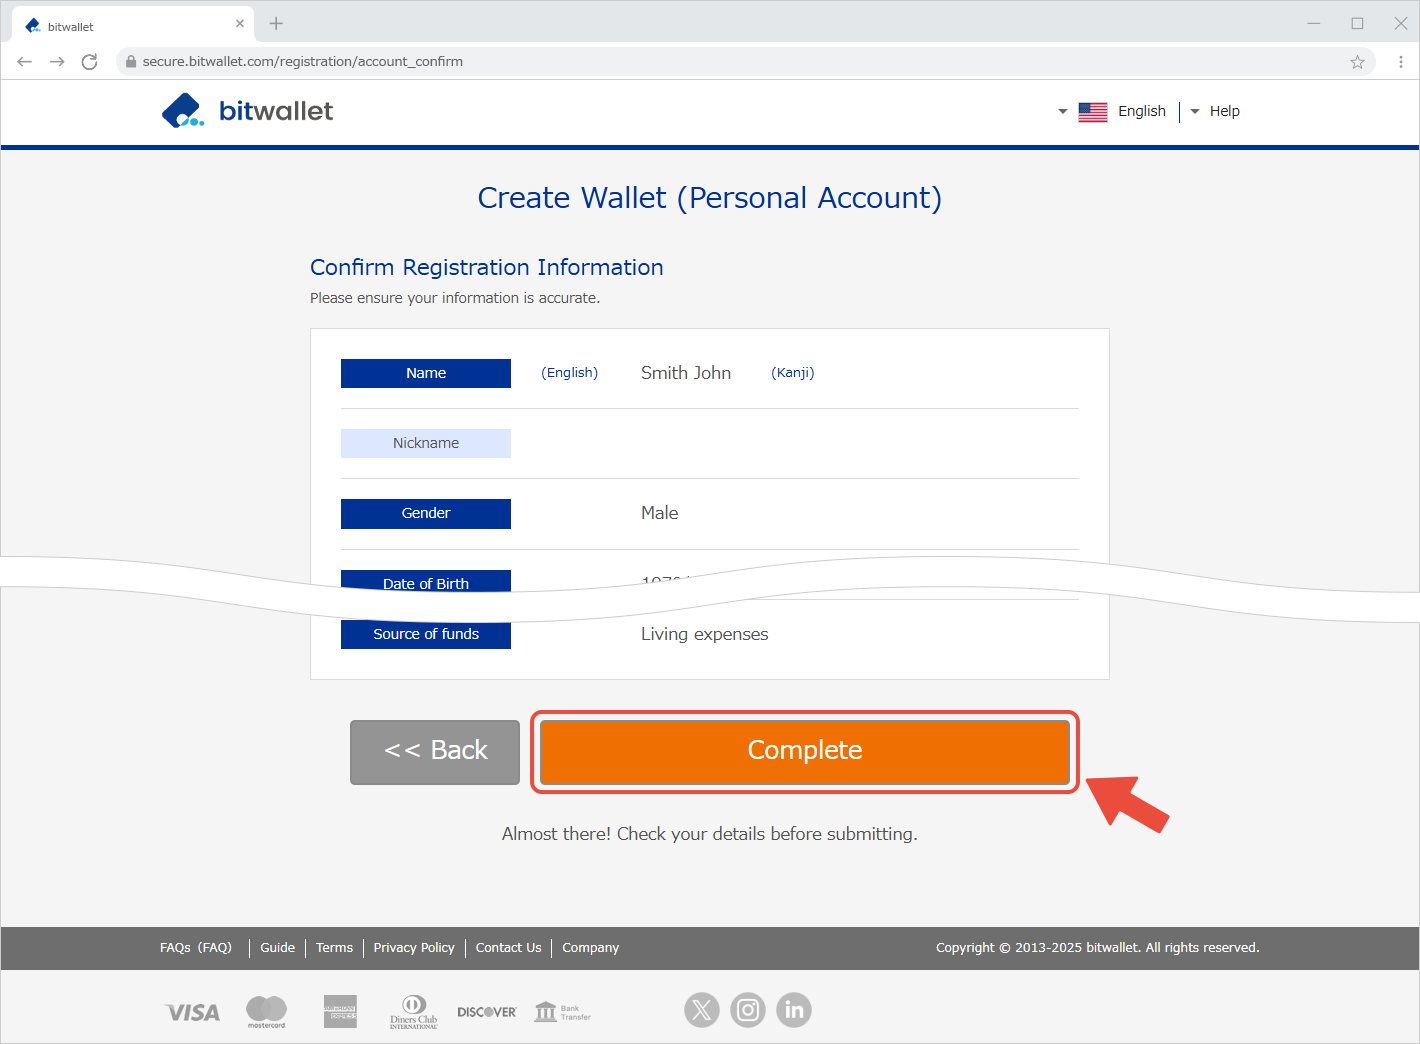Go back using browser back arrow

tap(25, 62)
